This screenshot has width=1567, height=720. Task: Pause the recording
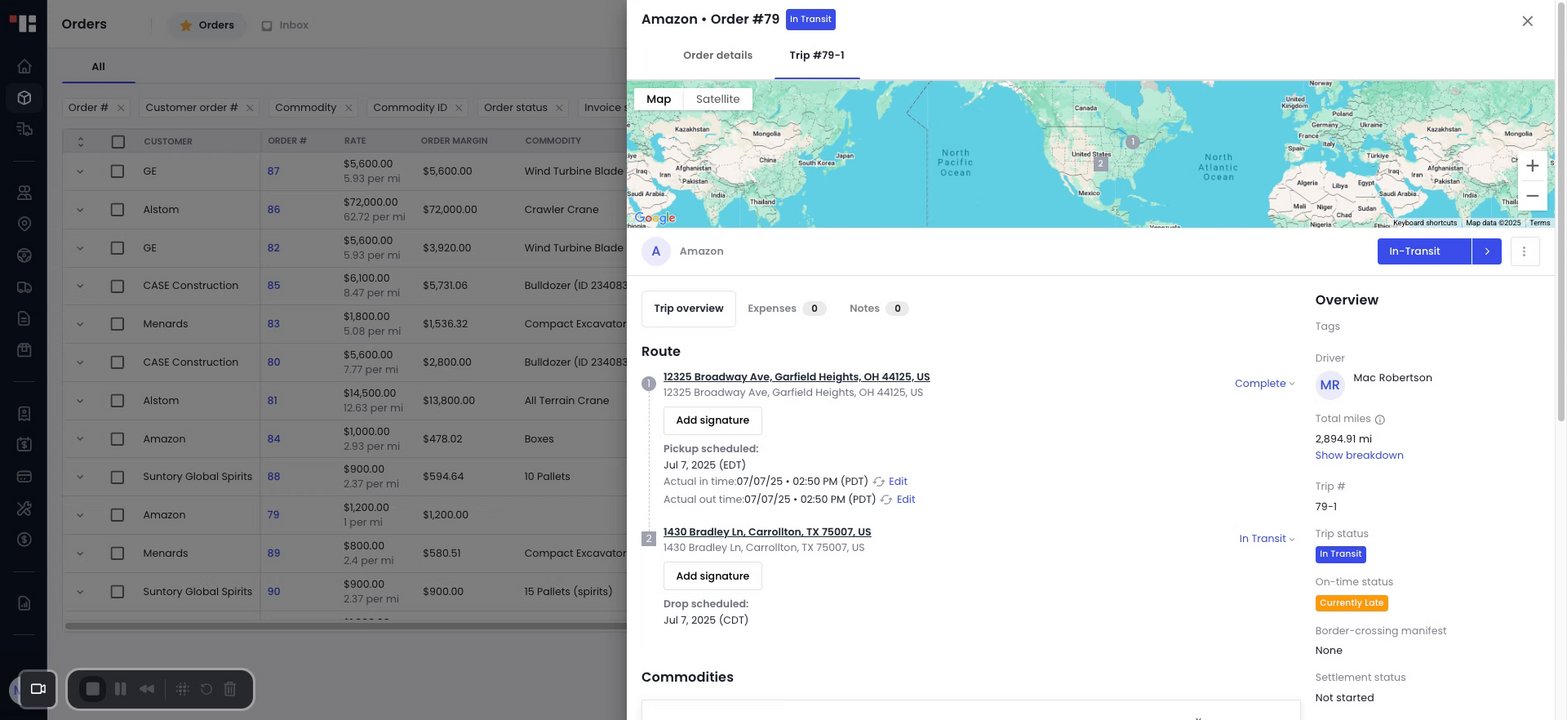pyautogui.click(x=120, y=689)
